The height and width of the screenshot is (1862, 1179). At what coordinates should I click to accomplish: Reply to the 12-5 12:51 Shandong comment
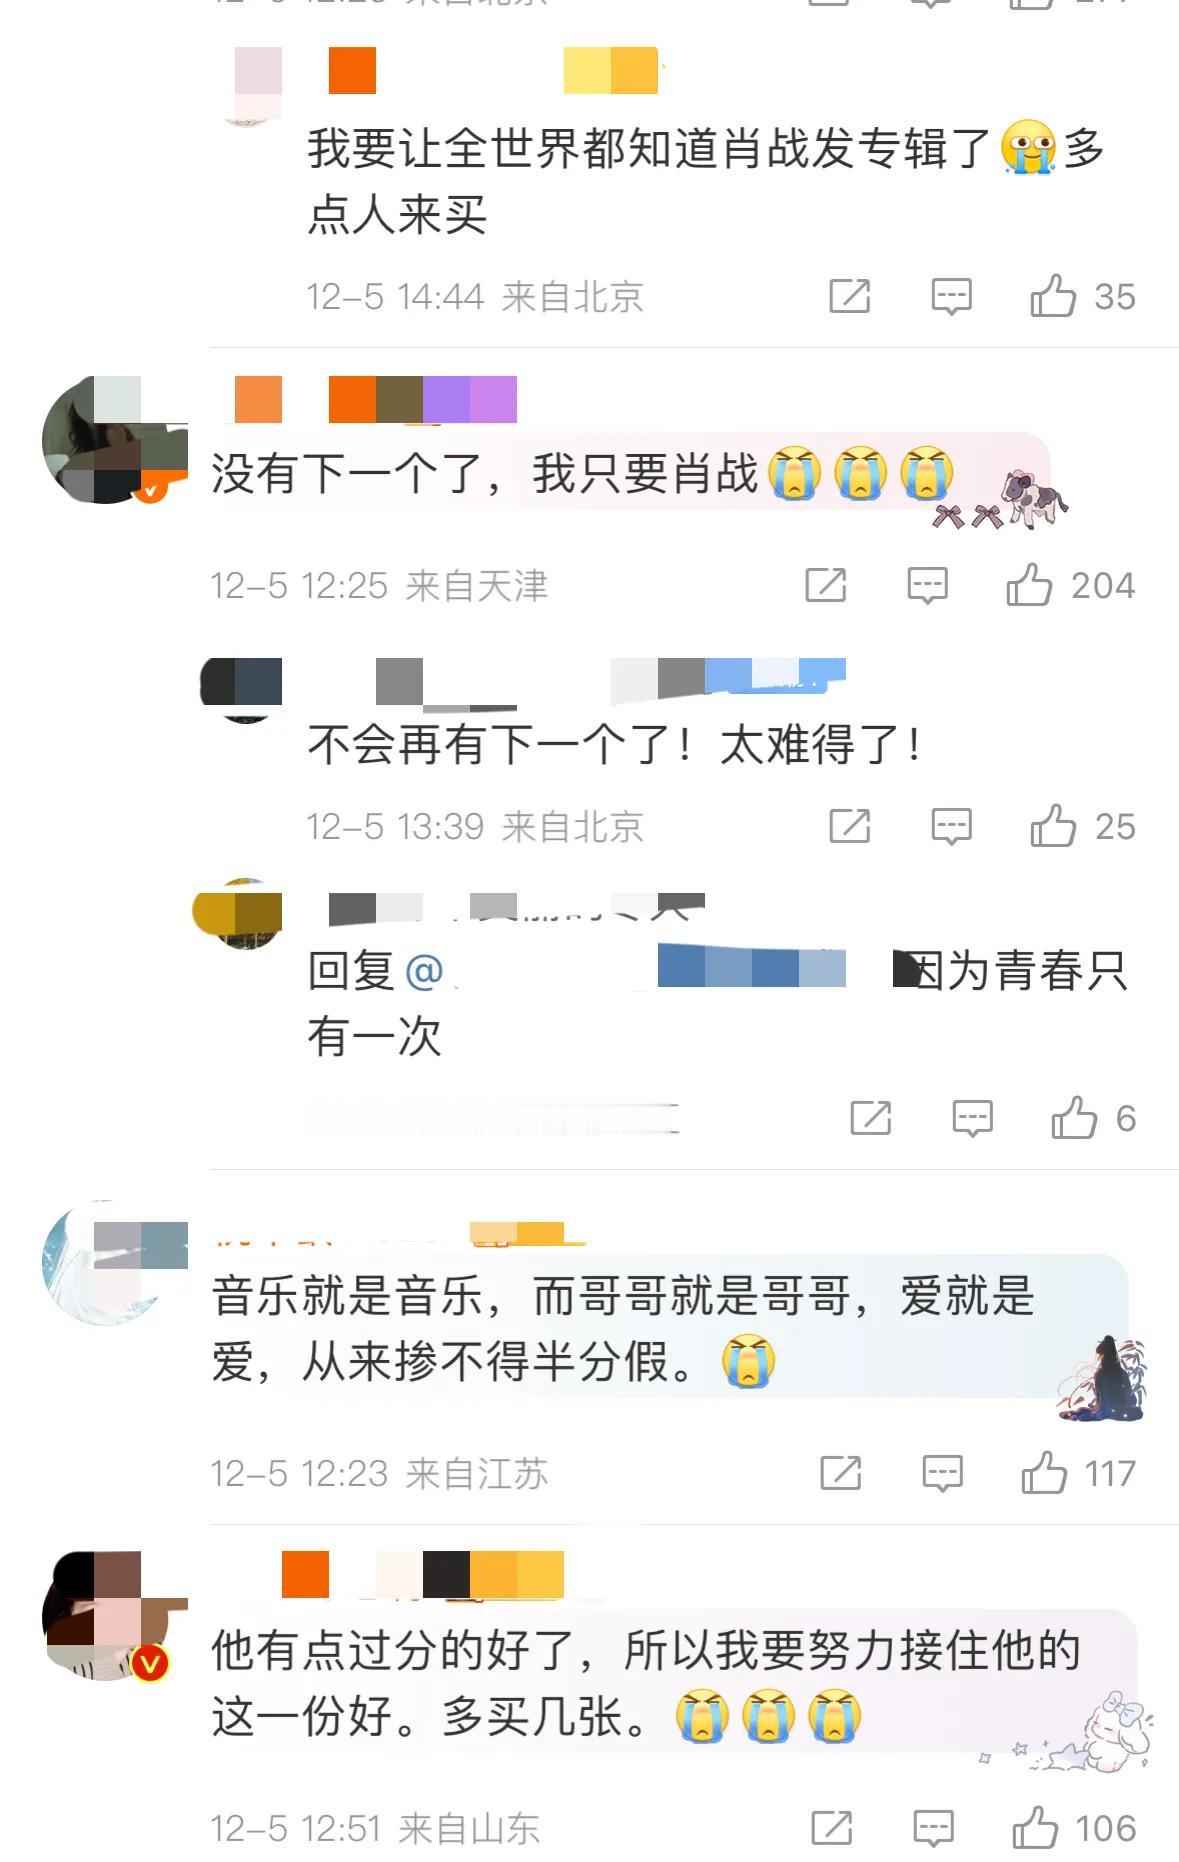tap(933, 1829)
